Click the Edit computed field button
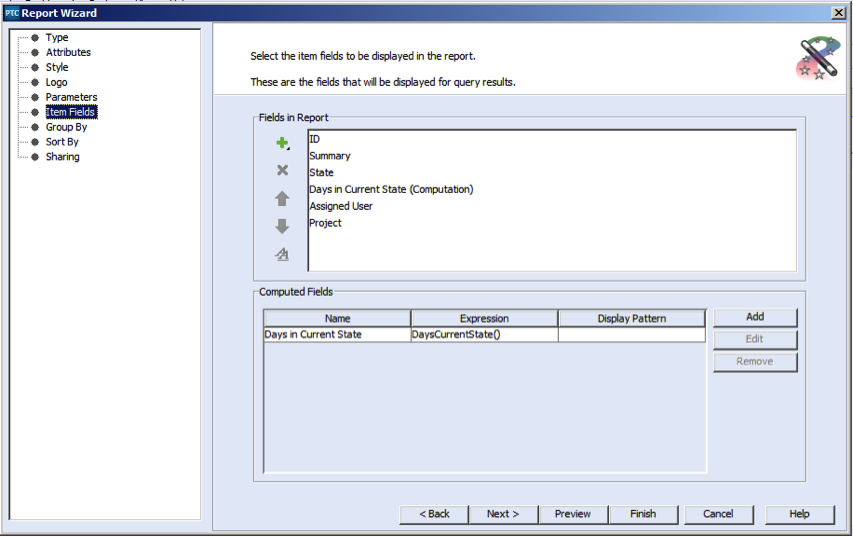Screen dimensions: 853x537 click(755, 340)
